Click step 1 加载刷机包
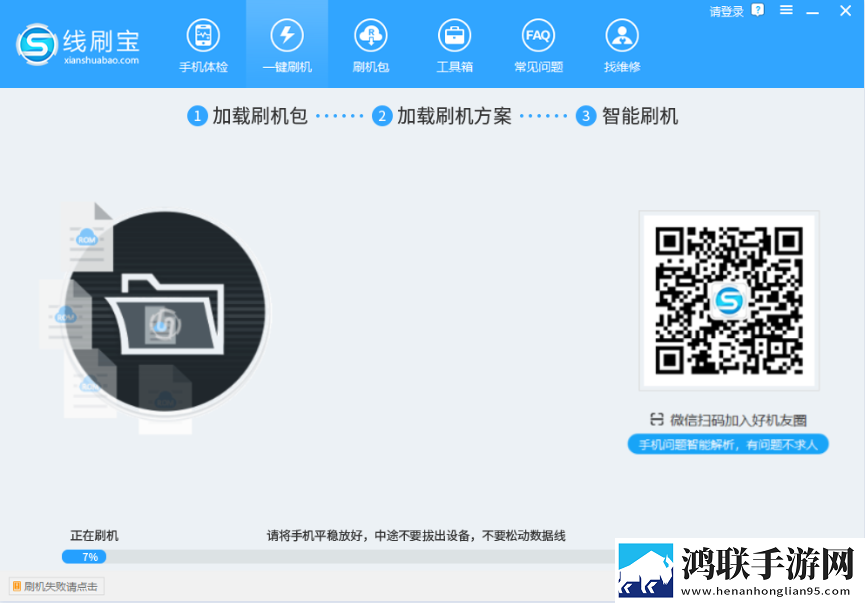The height and width of the screenshot is (603, 865). [x=247, y=116]
